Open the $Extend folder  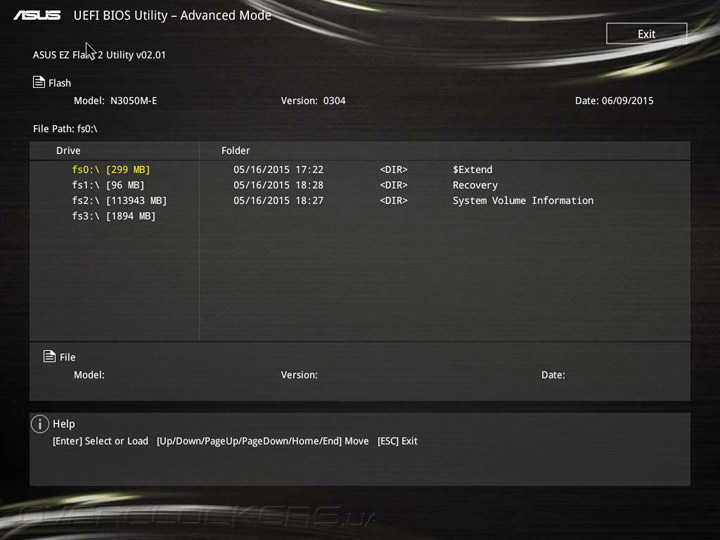[472, 169]
